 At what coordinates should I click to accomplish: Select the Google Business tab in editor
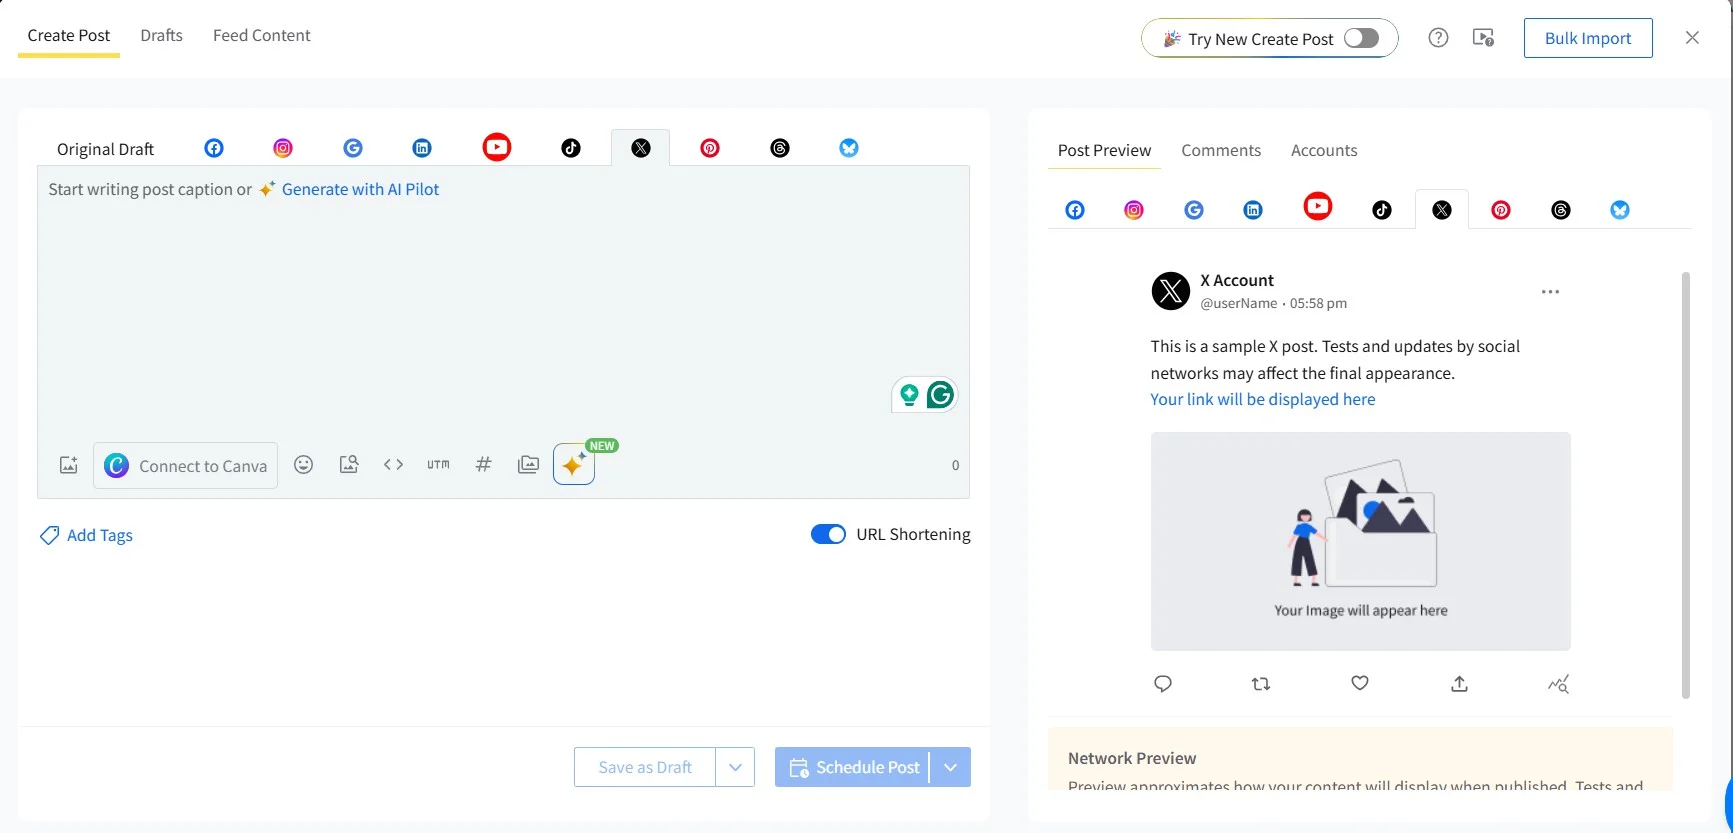pos(353,148)
